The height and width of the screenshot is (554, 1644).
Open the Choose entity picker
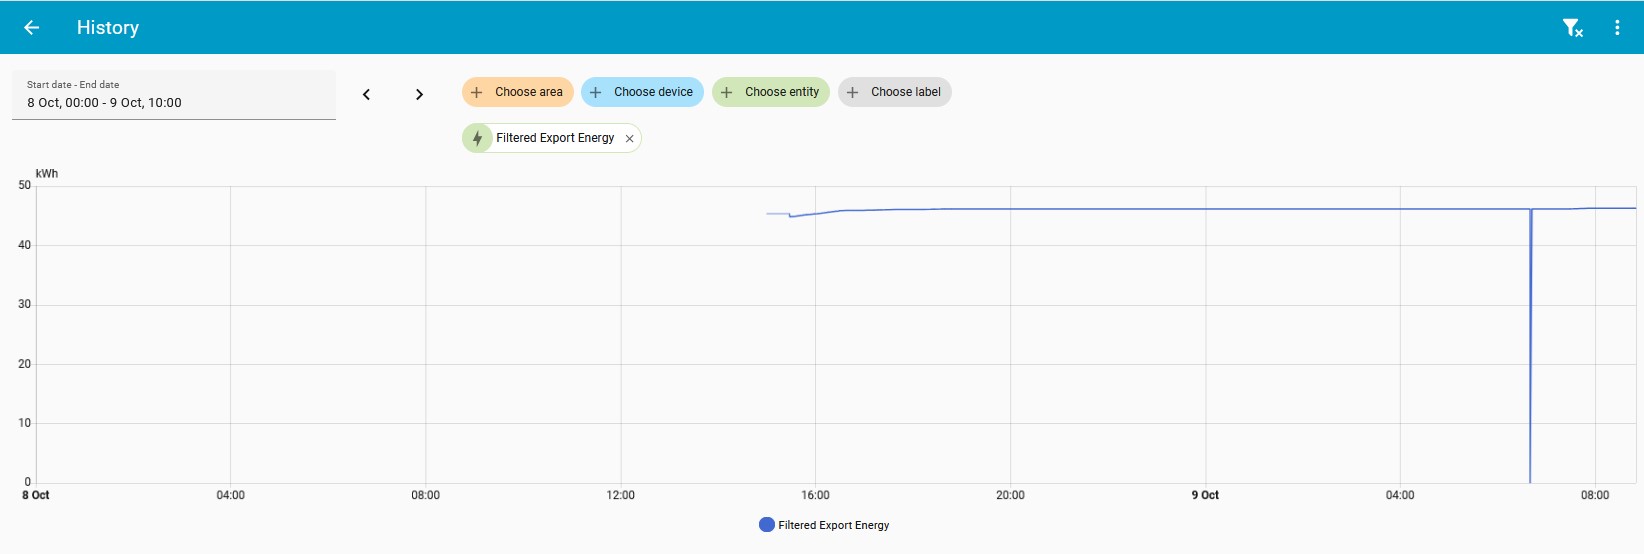(771, 92)
